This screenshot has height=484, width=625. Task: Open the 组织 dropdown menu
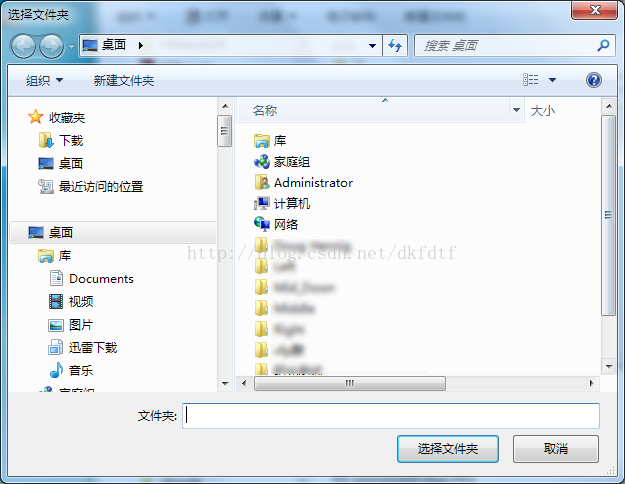click(44, 81)
